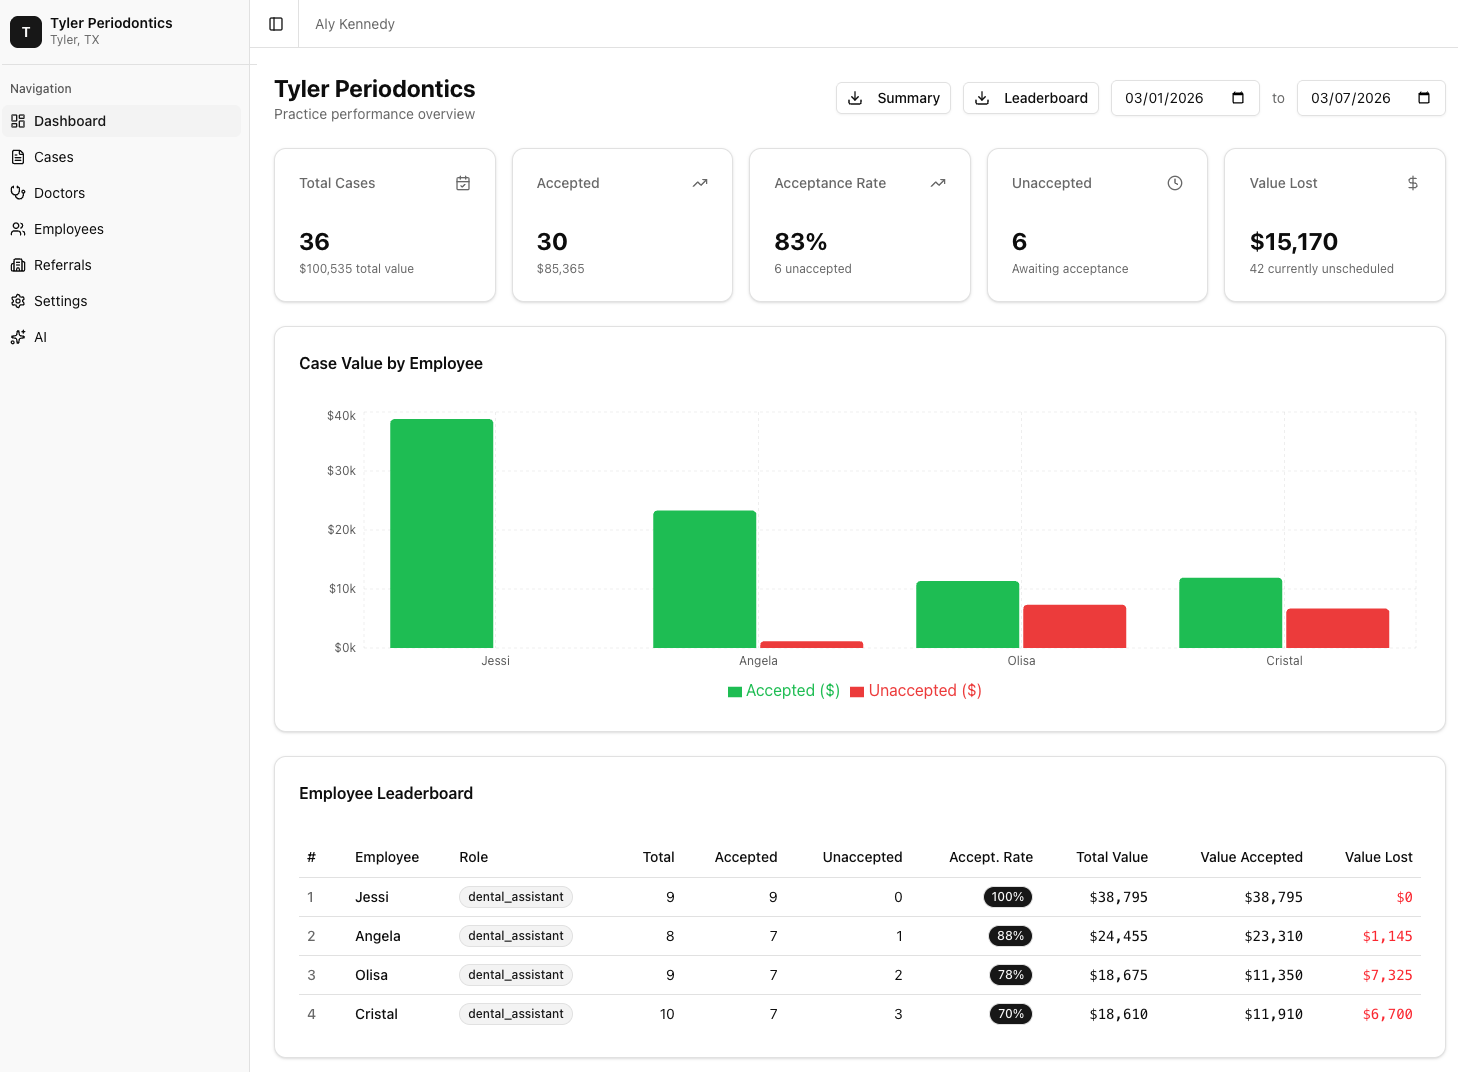Screen dimensions: 1458x1072
Task: Click the Tyler Periodontics avatar logo
Action: coord(25,31)
